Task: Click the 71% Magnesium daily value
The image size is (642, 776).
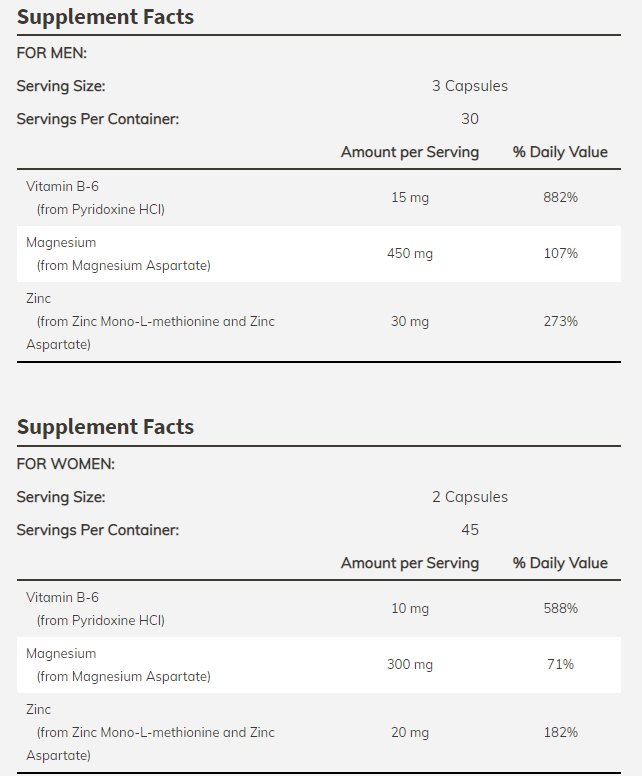Action: pyautogui.click(x=560, y=664)
